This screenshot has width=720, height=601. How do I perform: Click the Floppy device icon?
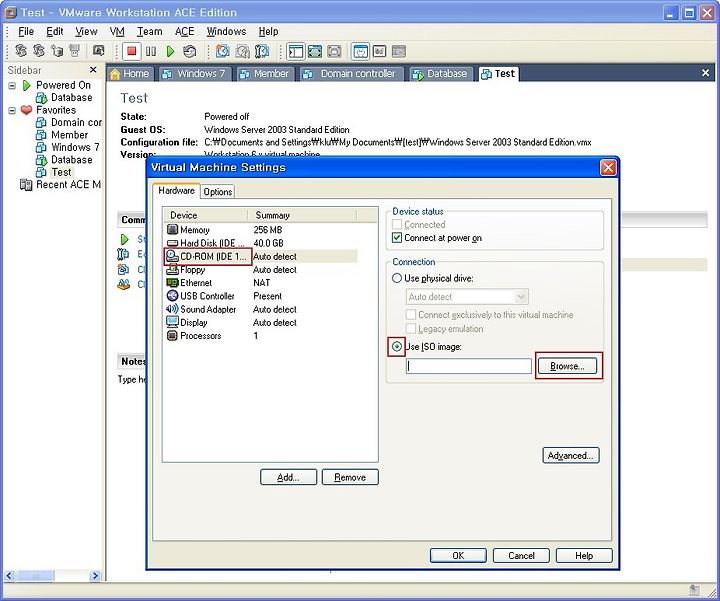173,270
